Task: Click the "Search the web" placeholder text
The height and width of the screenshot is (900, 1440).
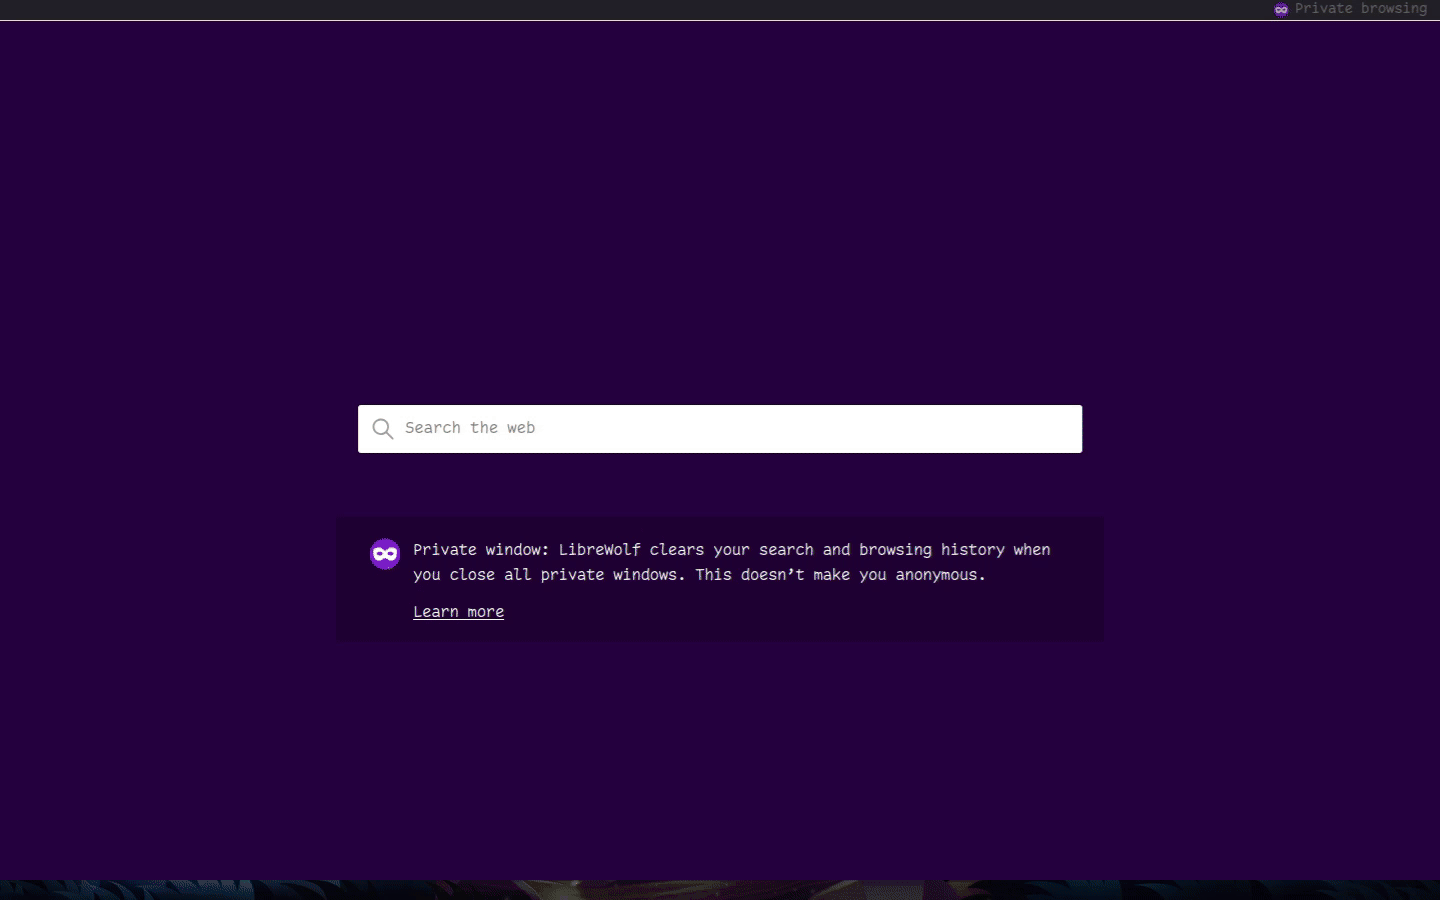Action: (x=470, y=428)
